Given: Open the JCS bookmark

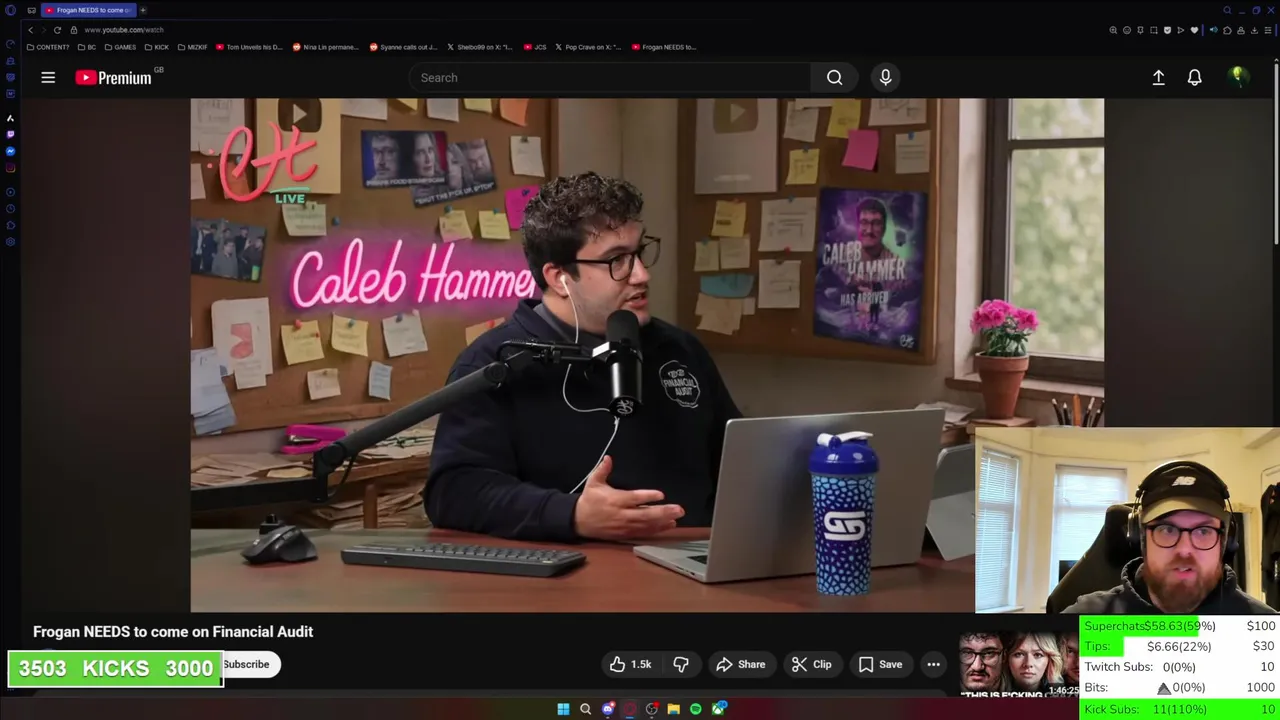Looking at the screenshot, I should click(x=535, y=47).
